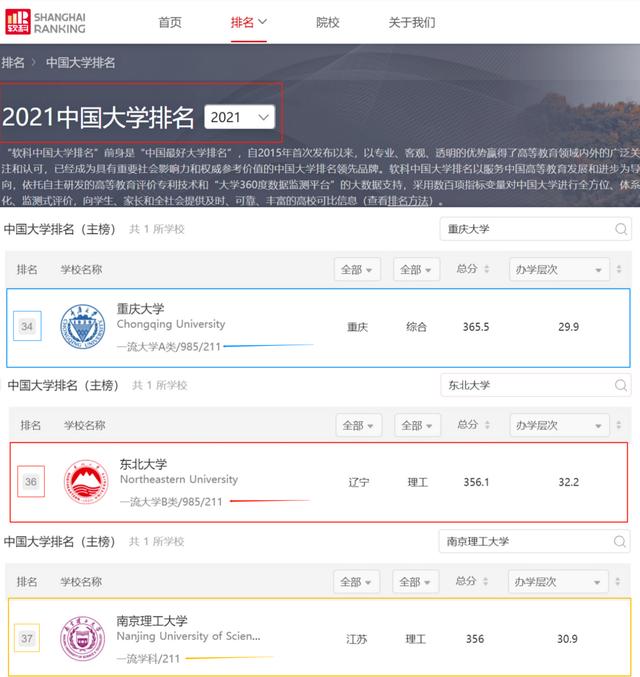Open first 全部 filter in Nanjing table header

click(x=356, y=582)
